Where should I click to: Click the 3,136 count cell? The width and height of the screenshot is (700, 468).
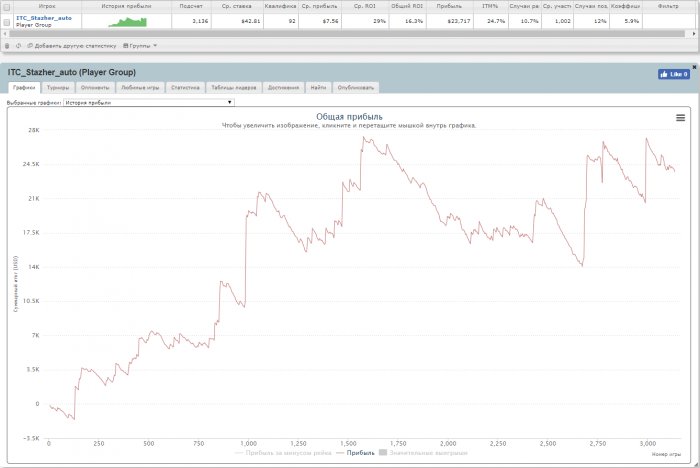point(191,21)
